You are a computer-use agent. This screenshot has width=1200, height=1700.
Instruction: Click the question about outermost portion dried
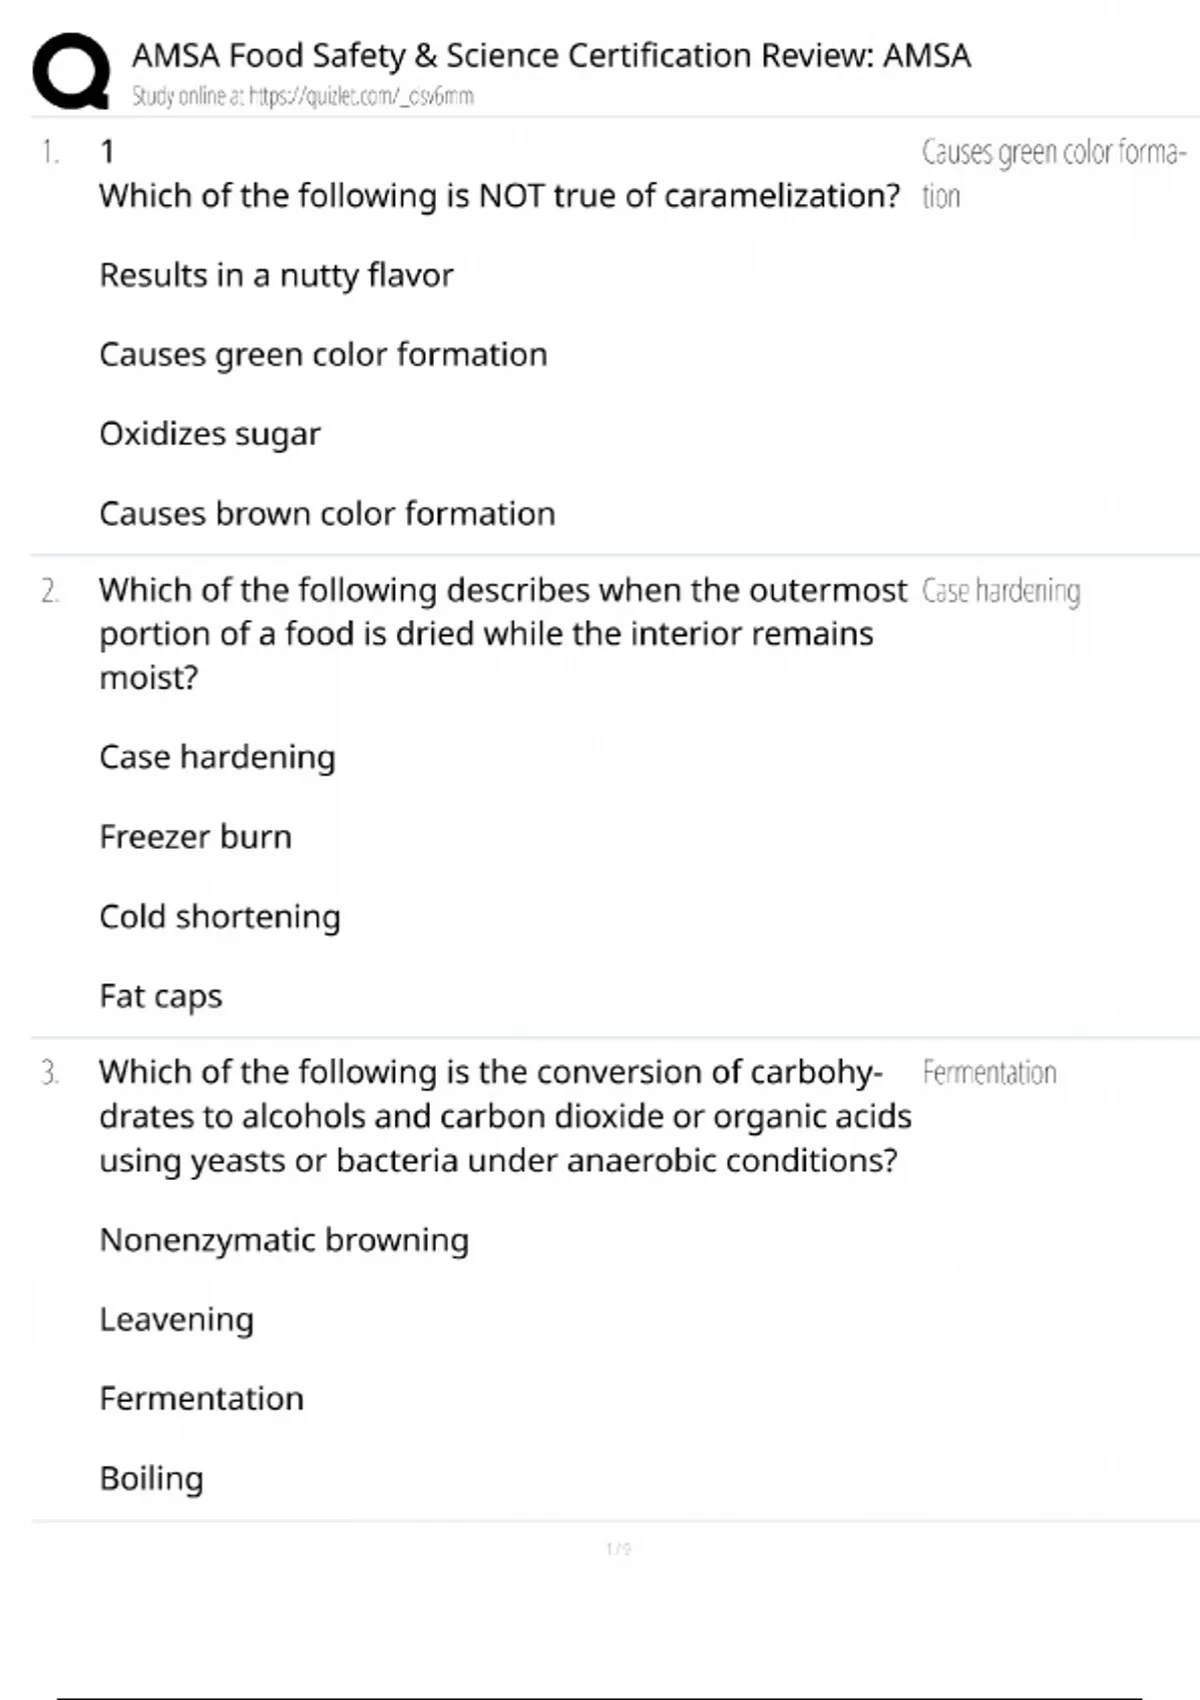pyautogui.click(x=502, y=633)
